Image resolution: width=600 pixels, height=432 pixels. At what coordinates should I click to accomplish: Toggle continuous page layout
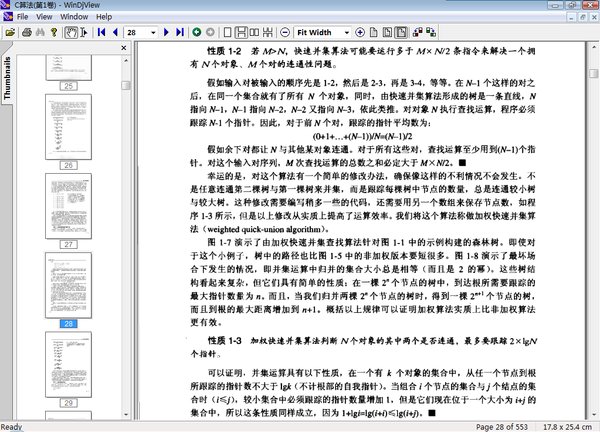(x=241, y=33)
